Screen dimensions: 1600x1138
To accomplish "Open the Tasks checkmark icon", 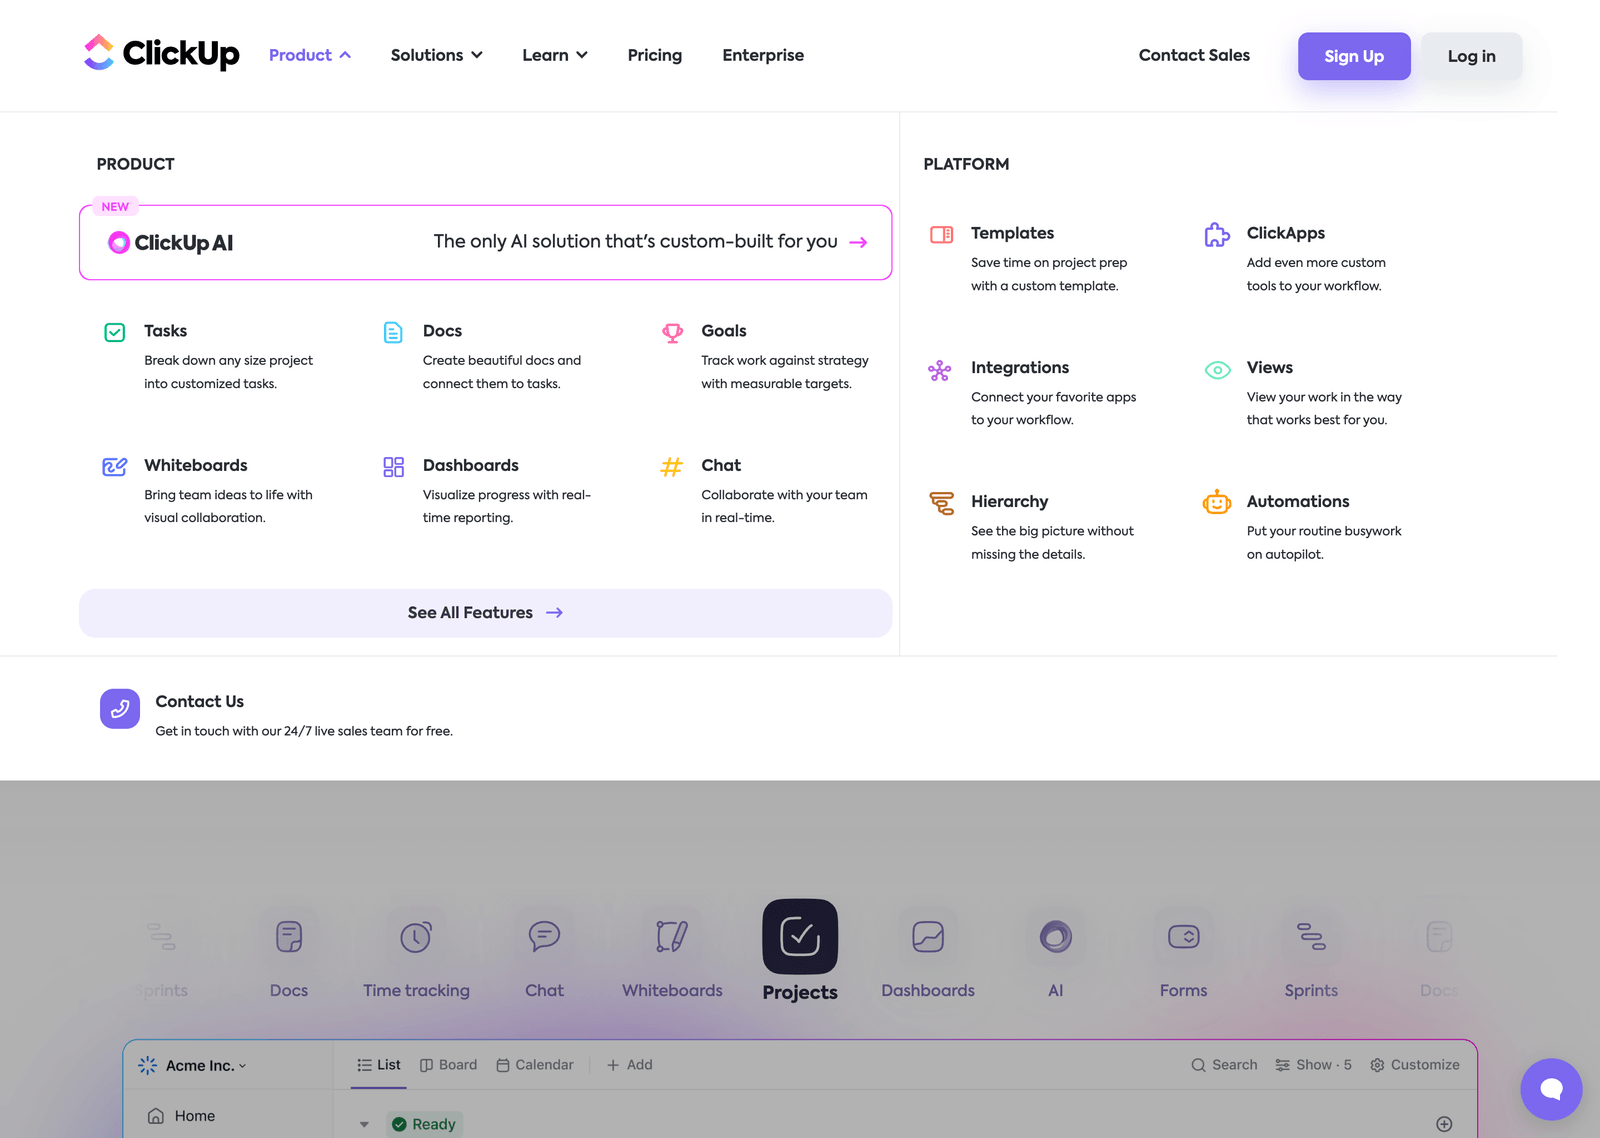I will pos(115,332).
